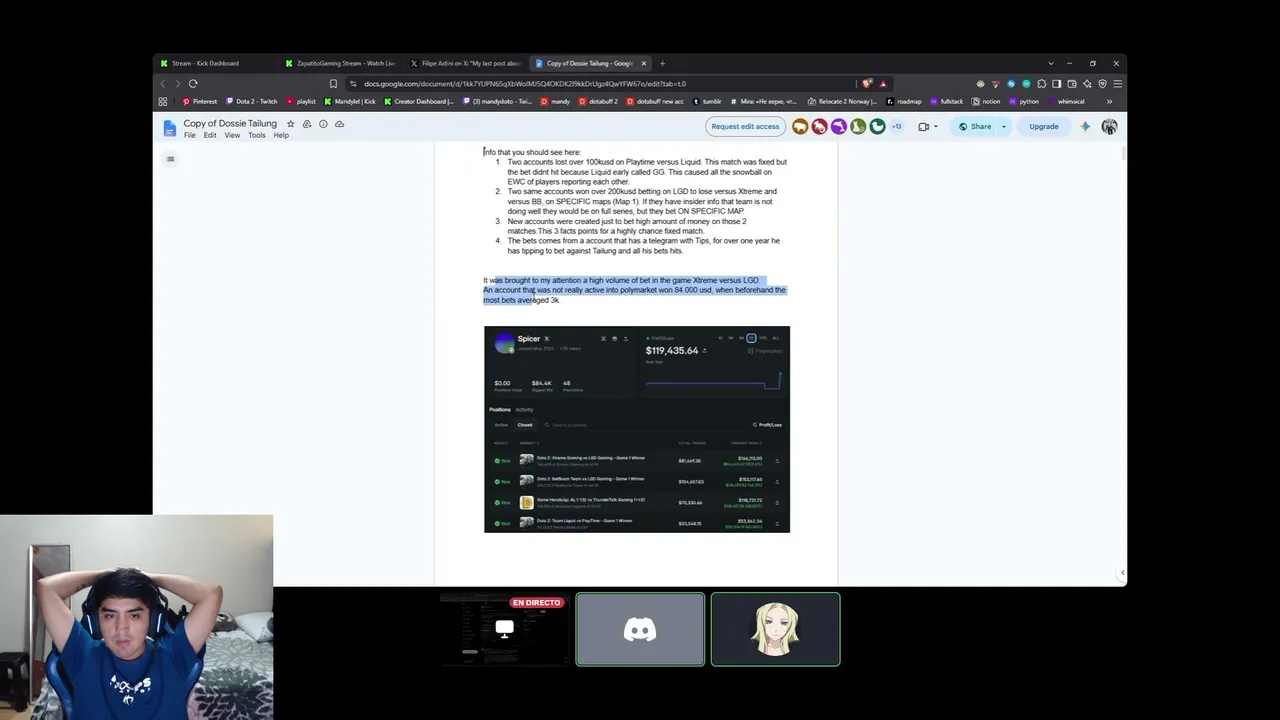Open the apps grid icon on bookmarks bar
Viewport: 1280px width, 720px height.
point(163,101)
